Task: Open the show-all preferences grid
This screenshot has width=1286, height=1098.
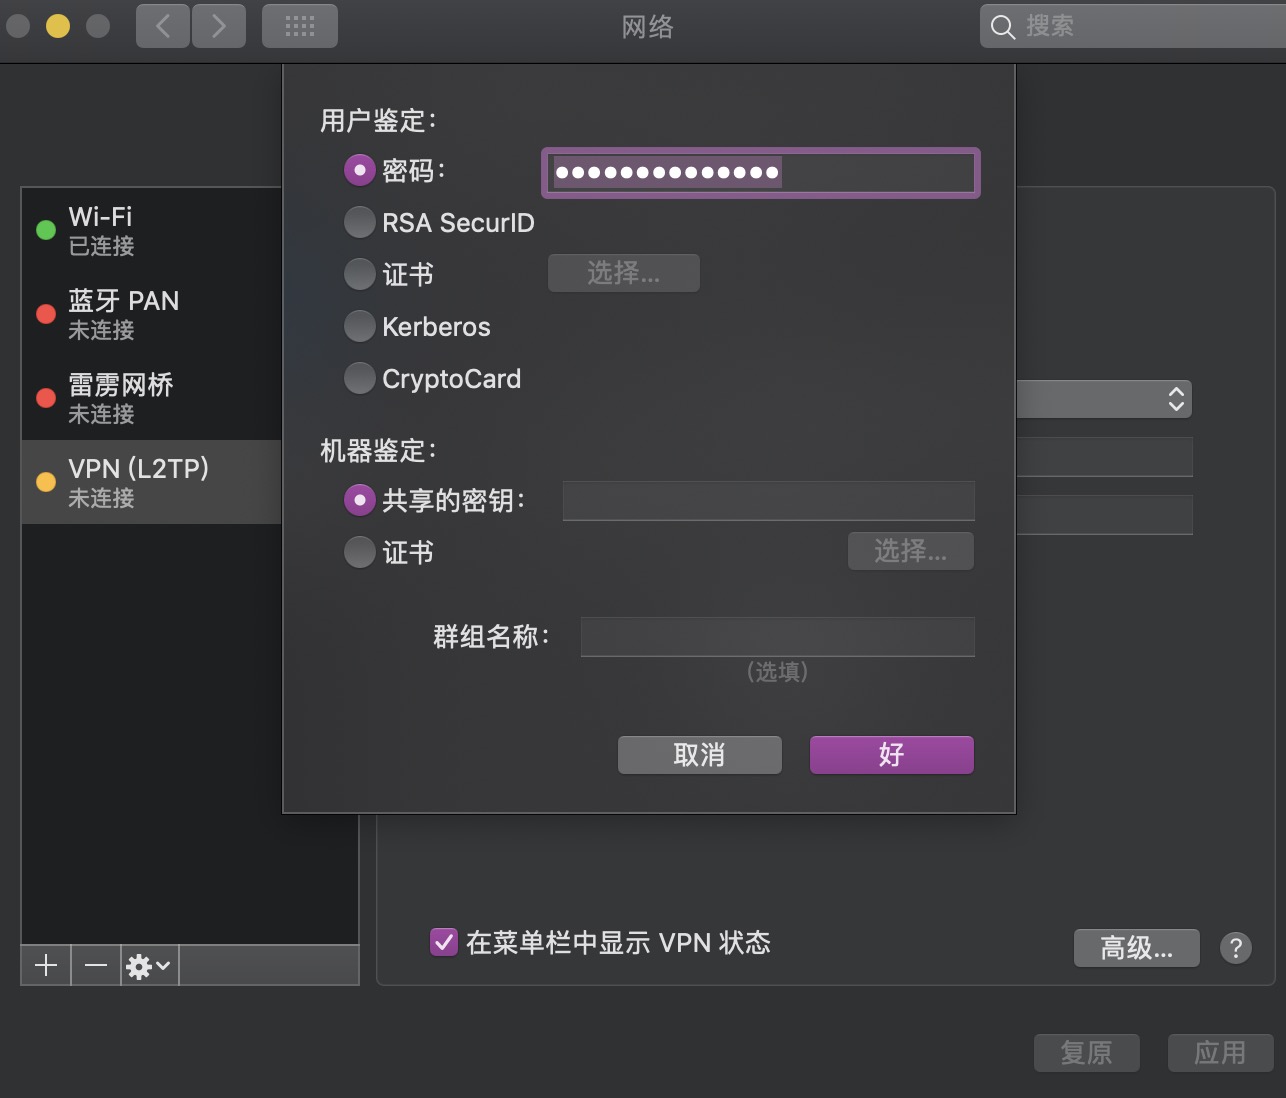Action: pos(300,26)
